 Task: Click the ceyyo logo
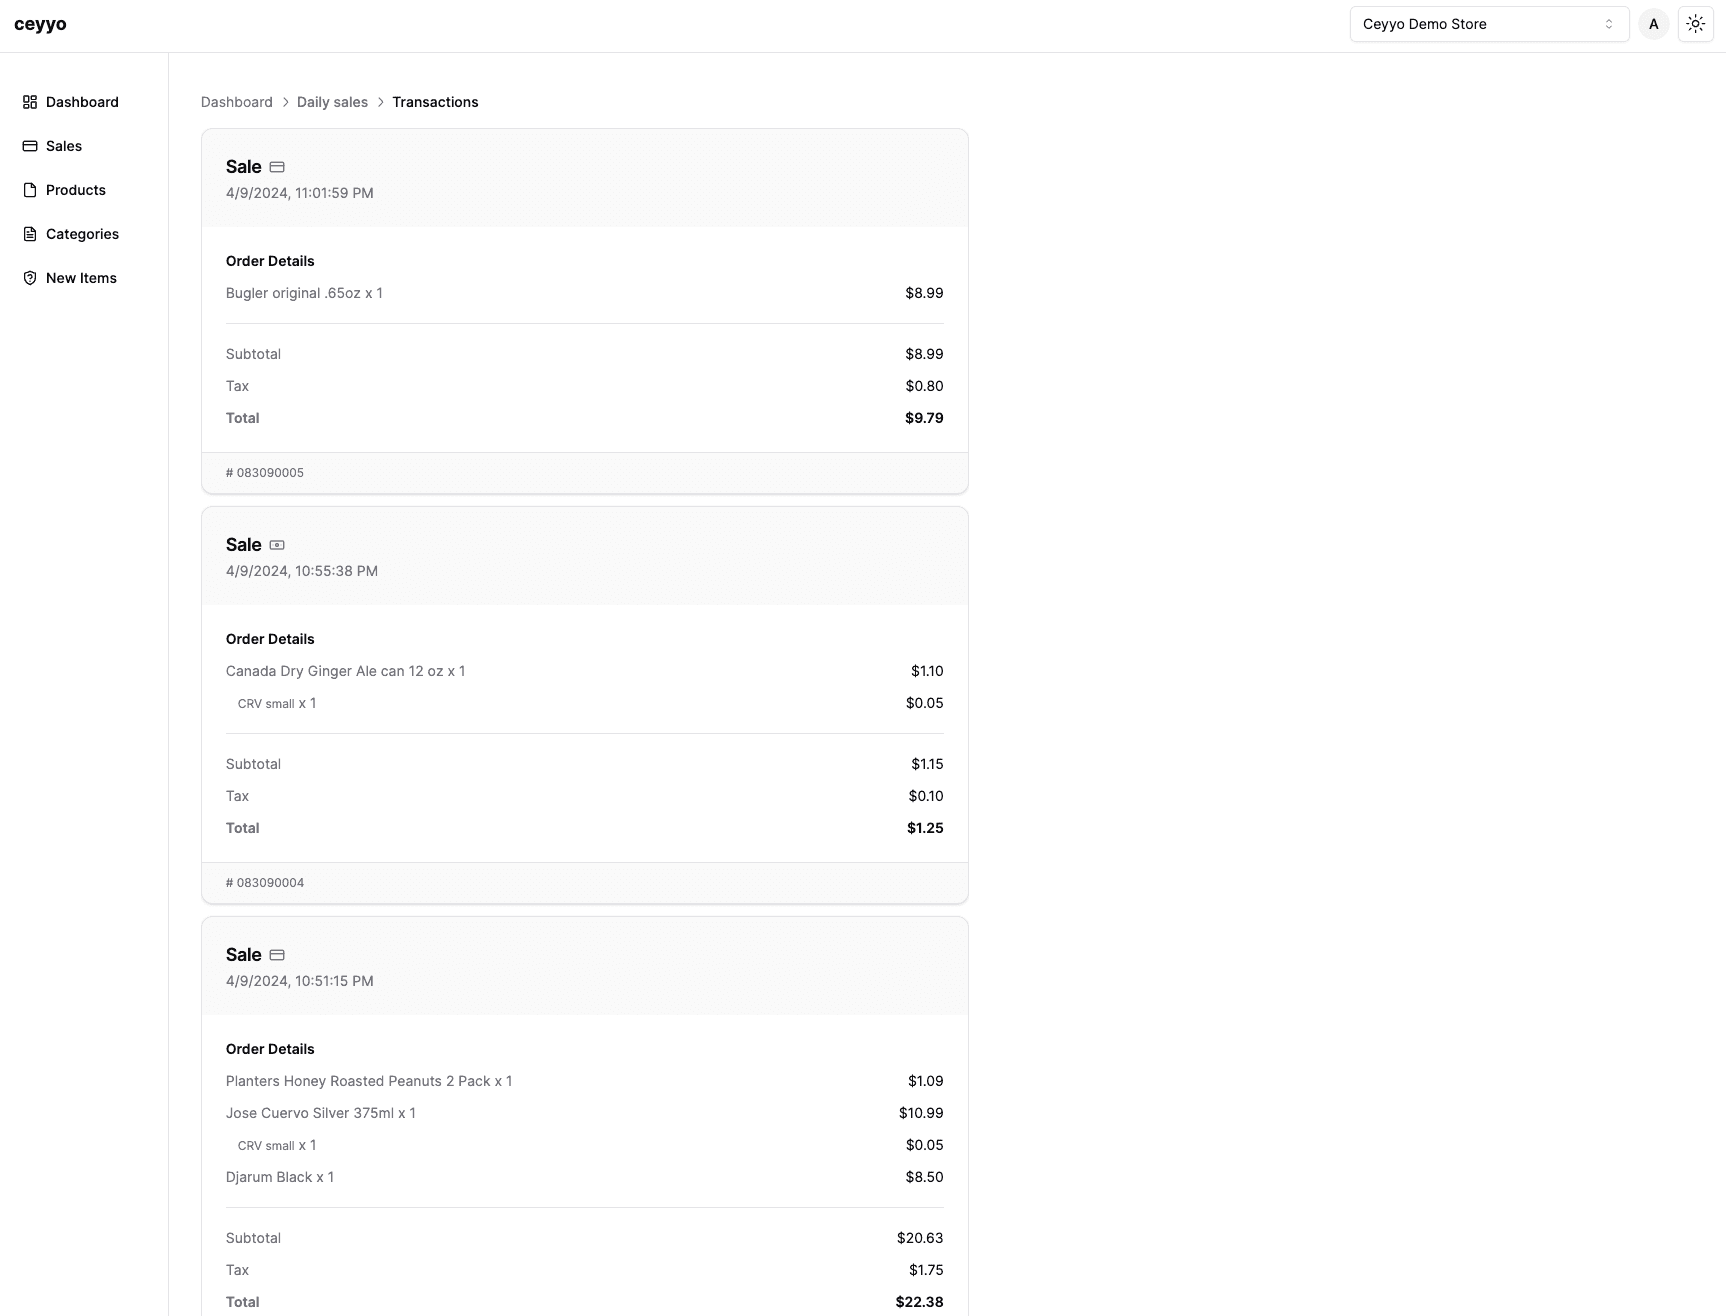click(40, 24)
